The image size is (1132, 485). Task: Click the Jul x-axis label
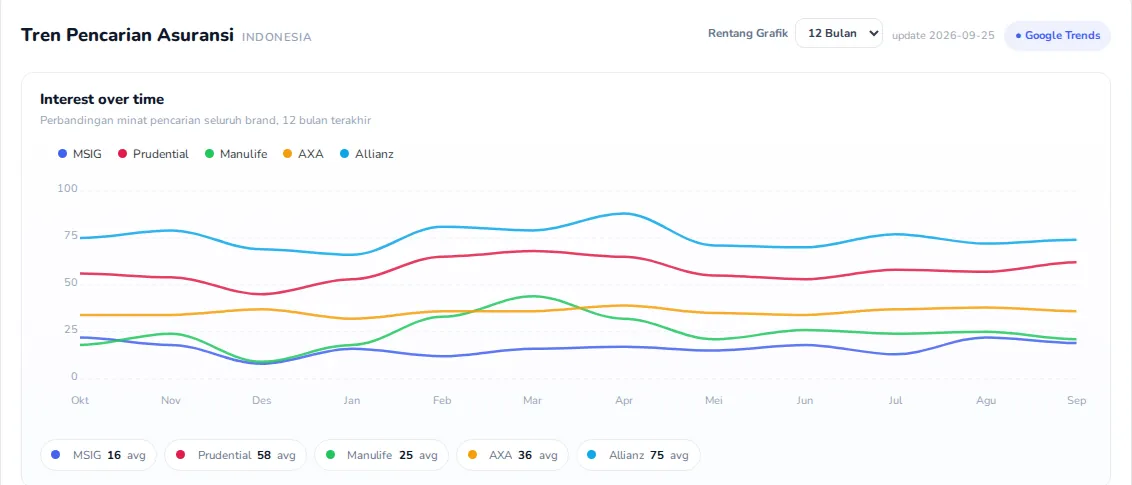pyautogui.click(x=895, y=401)
